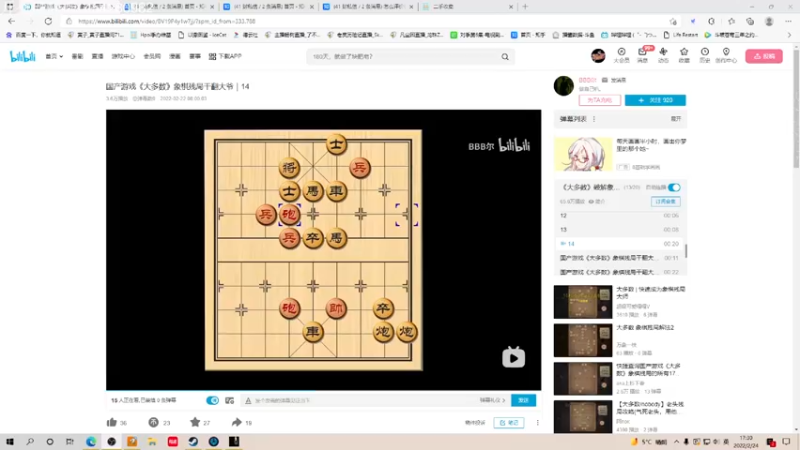Open the 弹幕礼仪 link
The width and height of the screenshot is (800, 450).
[492, 401]
